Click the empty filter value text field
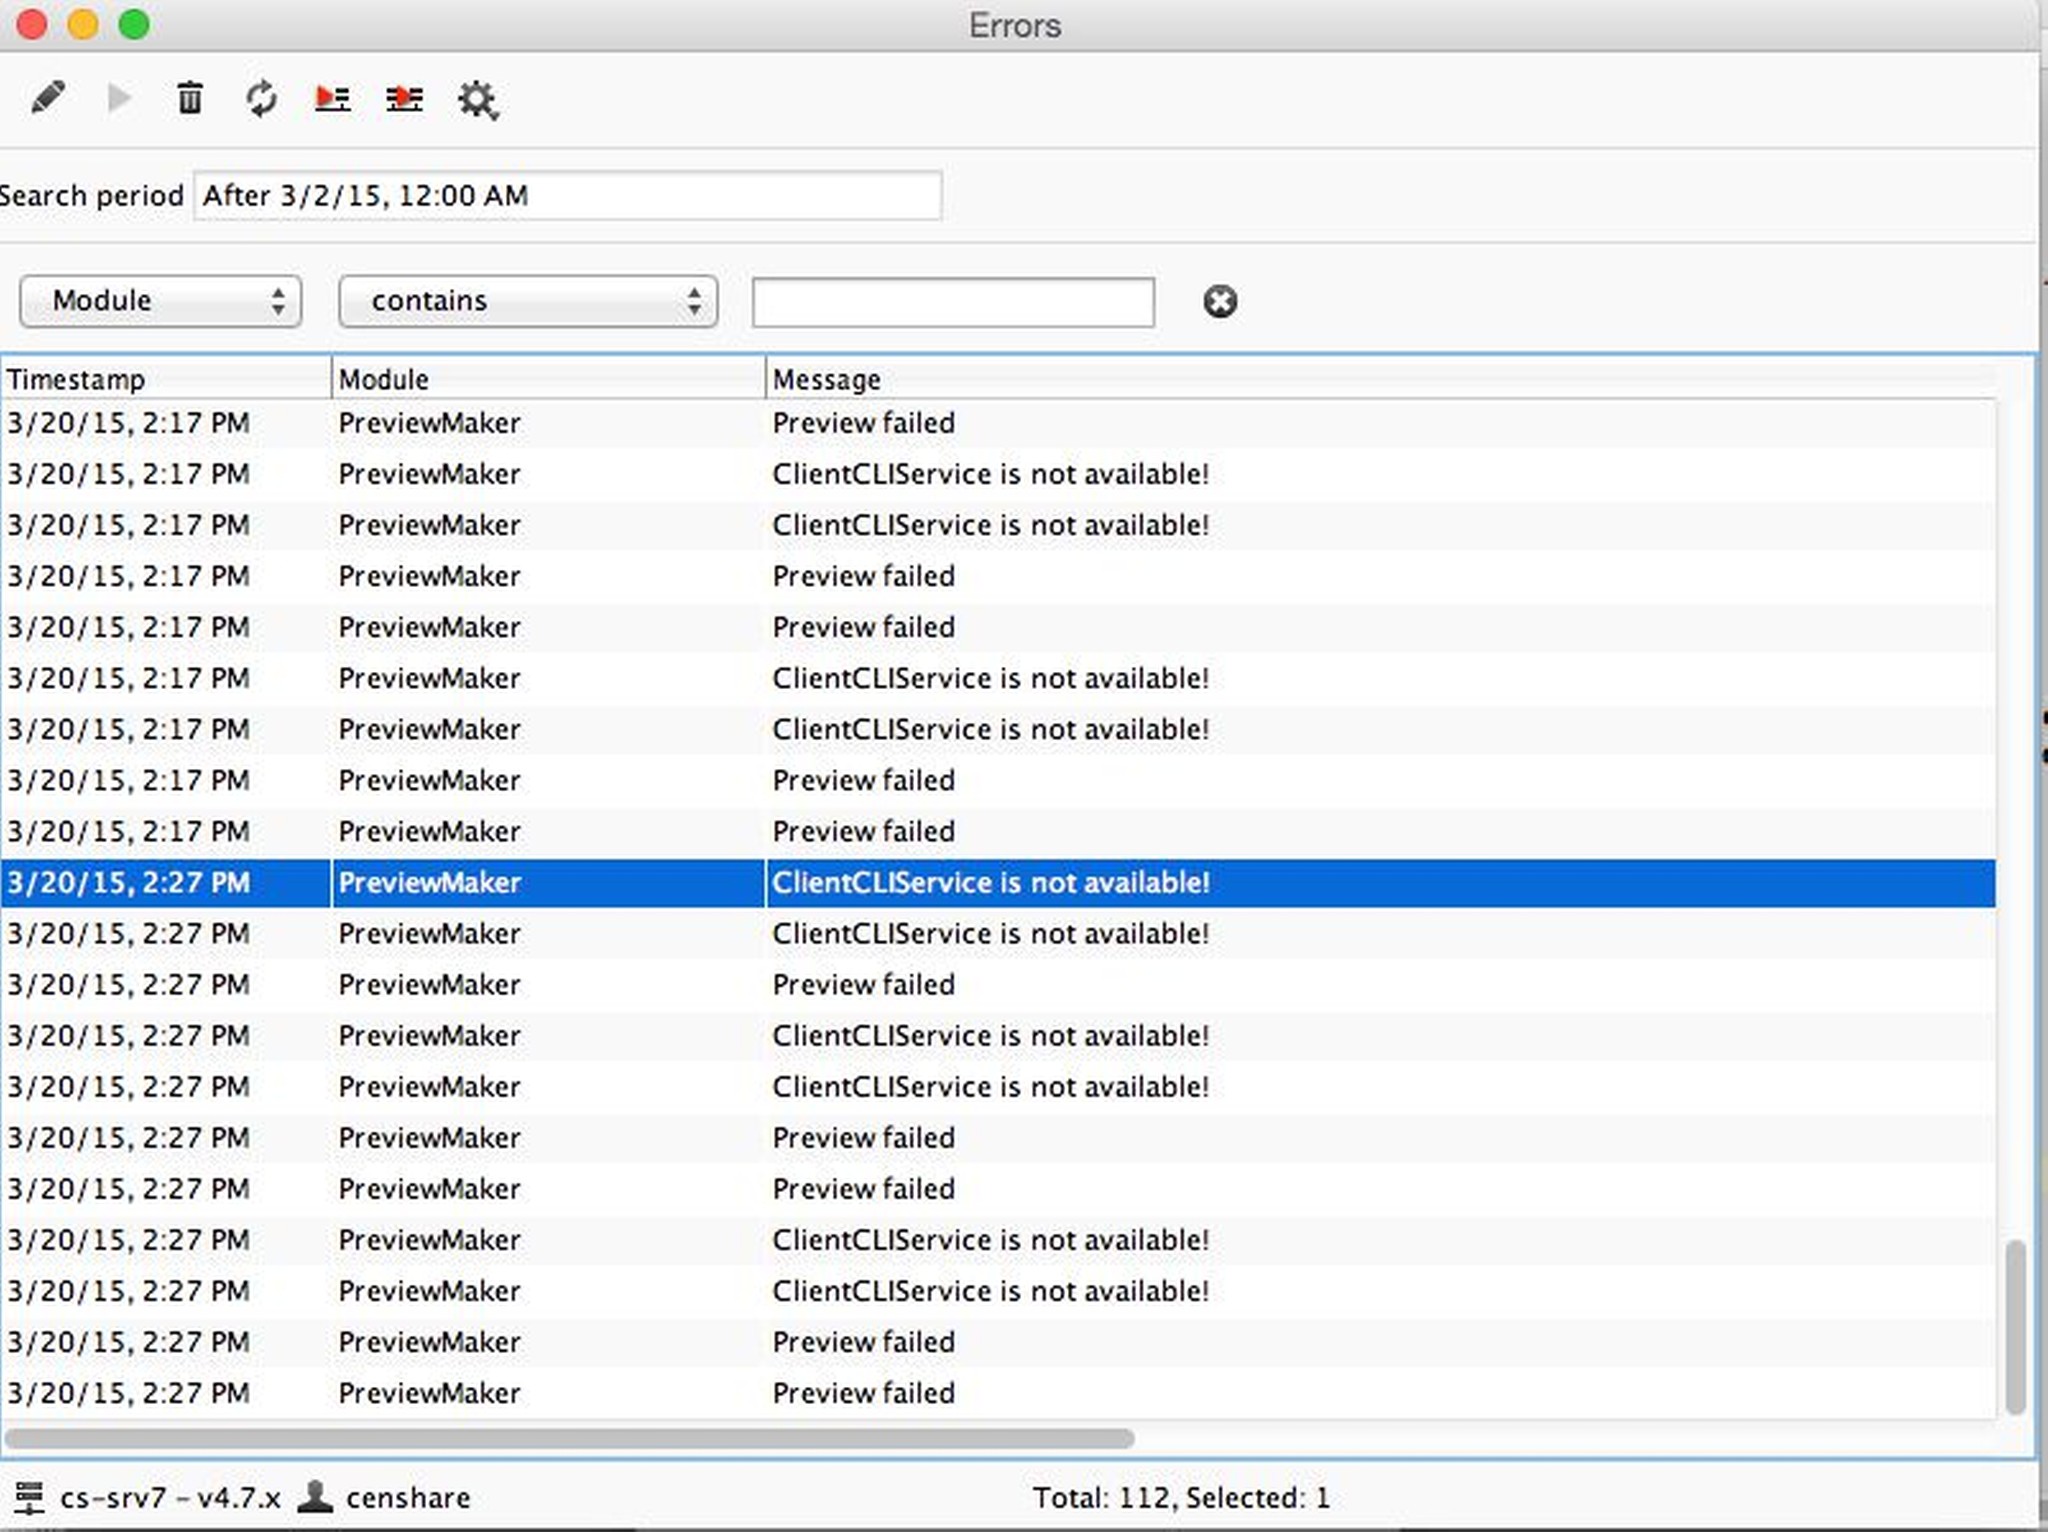Screen dimensions: 2048x1532 tap(952, 302)
